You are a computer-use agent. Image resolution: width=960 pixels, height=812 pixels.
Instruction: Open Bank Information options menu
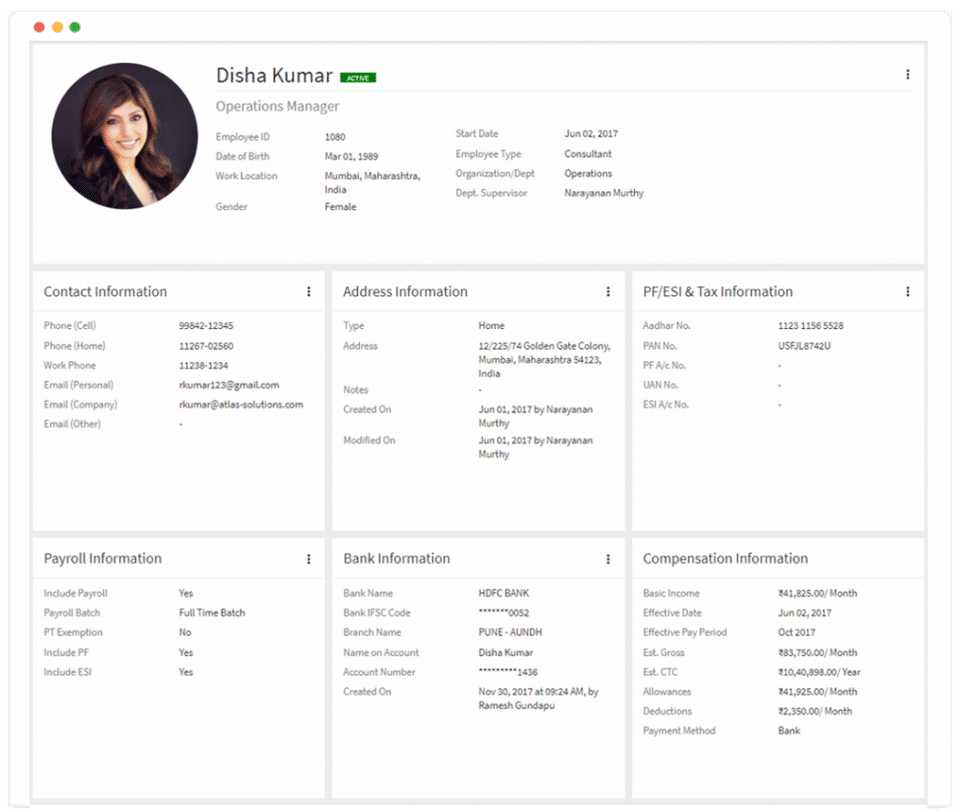pyautogui.click(x=607, y=559)
